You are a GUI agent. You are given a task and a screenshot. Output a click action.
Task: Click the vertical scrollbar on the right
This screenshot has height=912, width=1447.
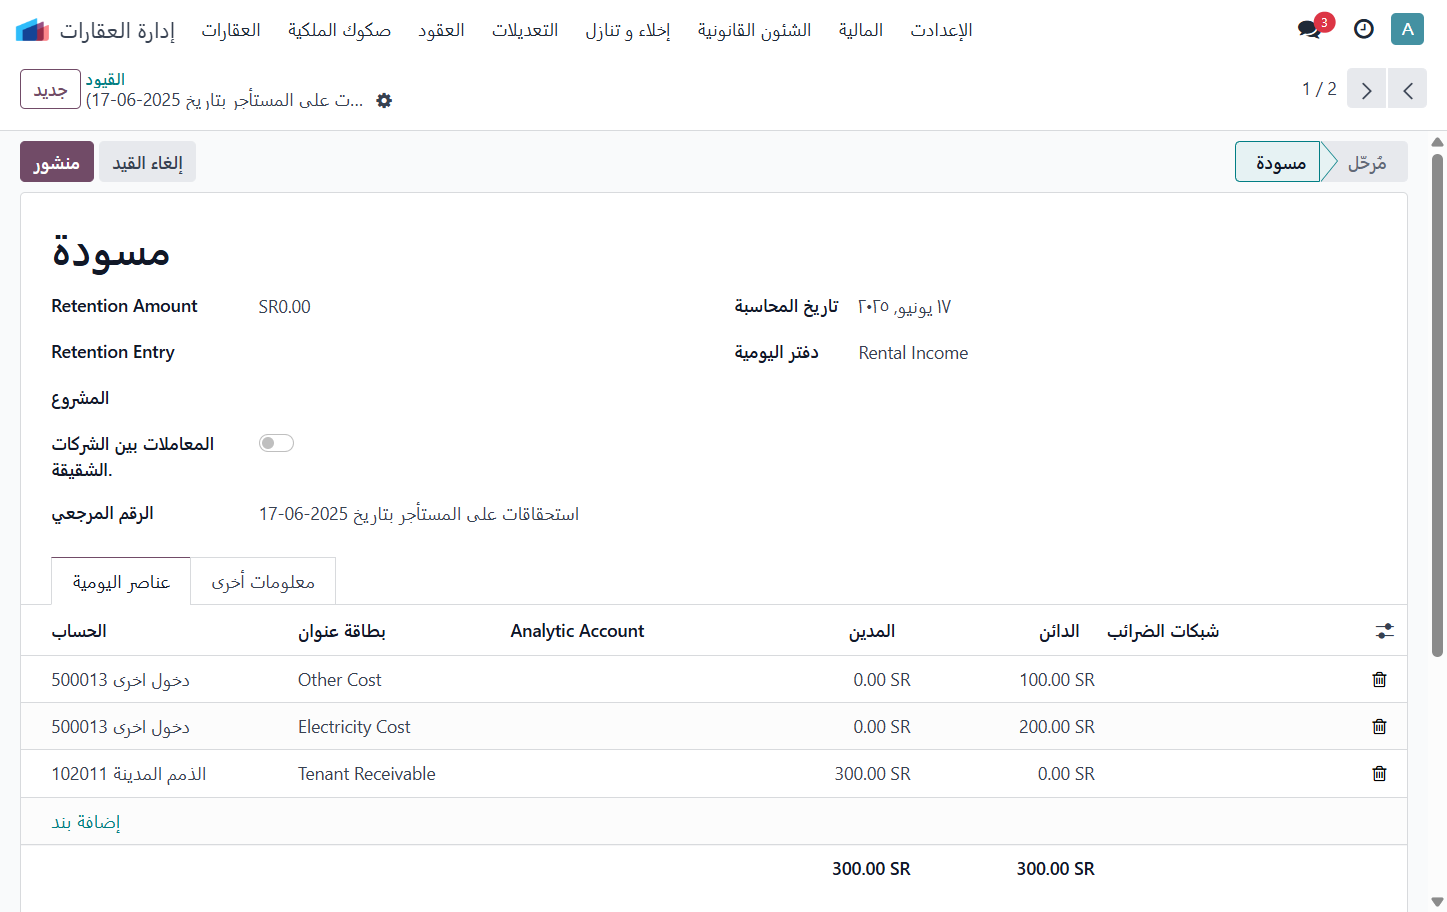point(1437,405)
